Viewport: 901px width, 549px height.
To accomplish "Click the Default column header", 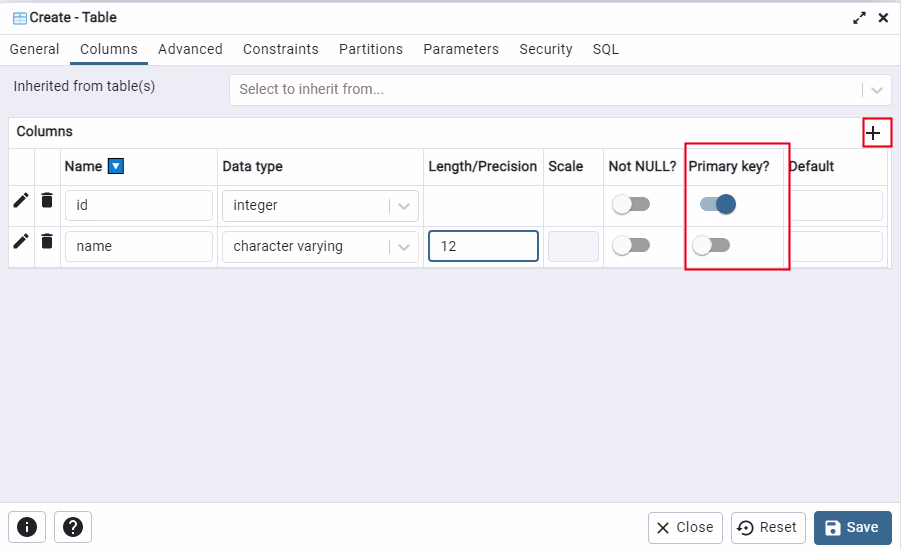I will pyautogui.click(x=812, y=167).
